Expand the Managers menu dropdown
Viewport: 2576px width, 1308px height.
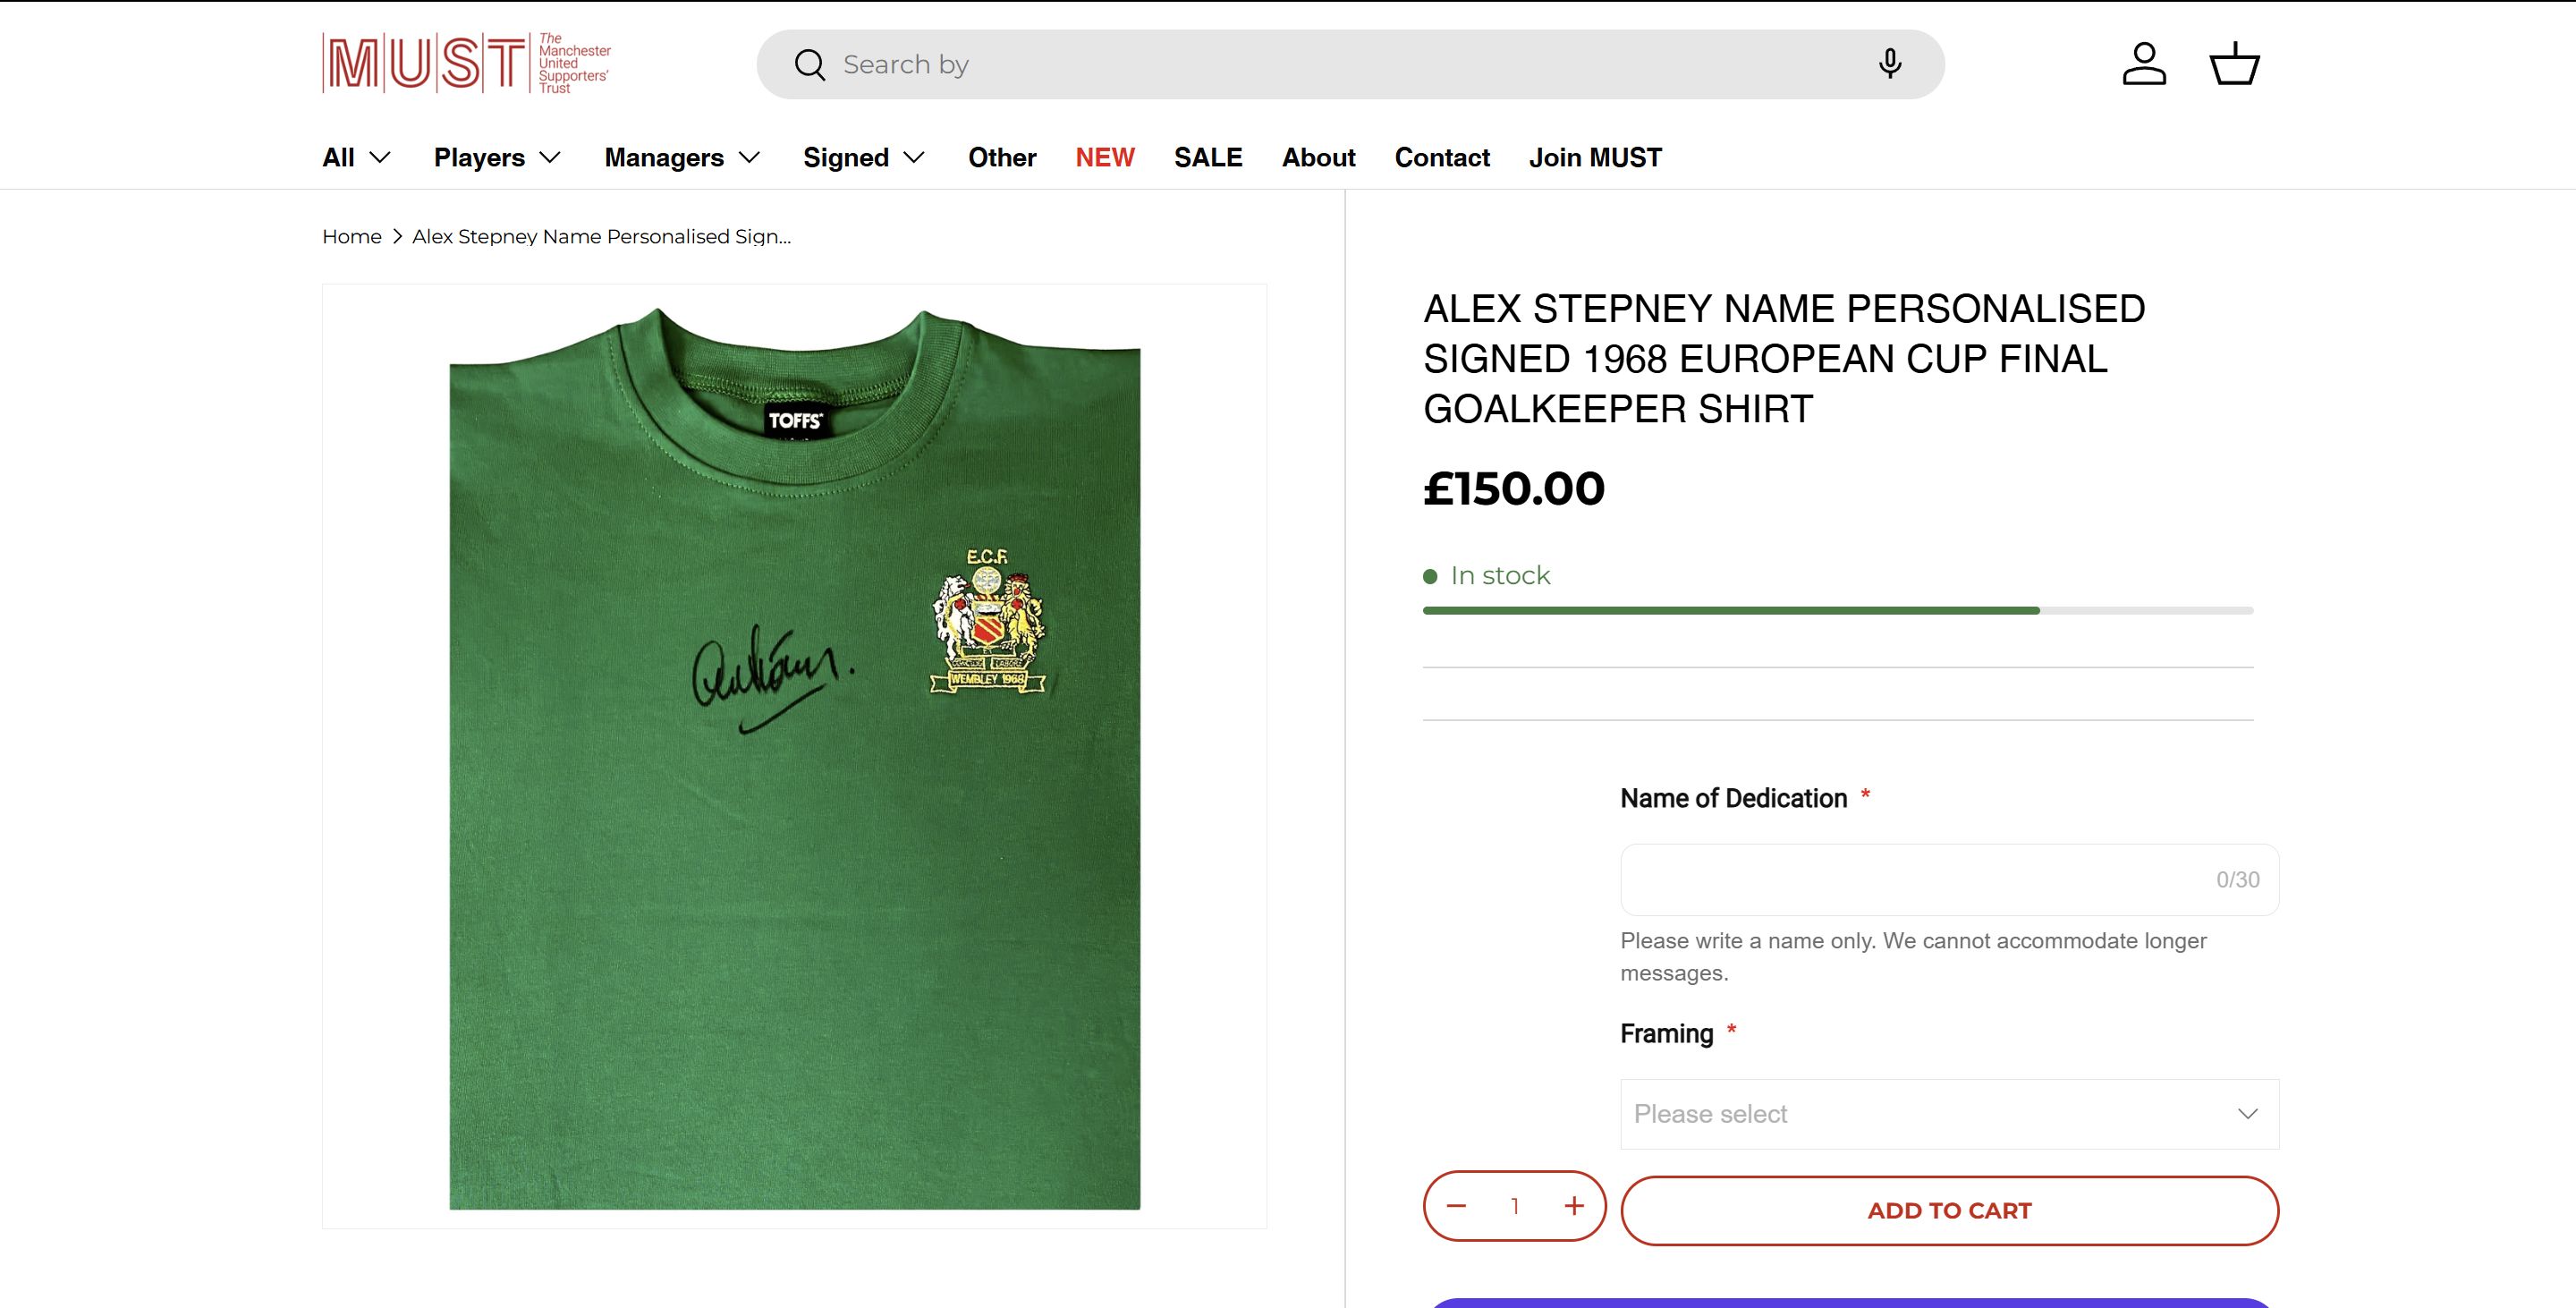(682, 158)
